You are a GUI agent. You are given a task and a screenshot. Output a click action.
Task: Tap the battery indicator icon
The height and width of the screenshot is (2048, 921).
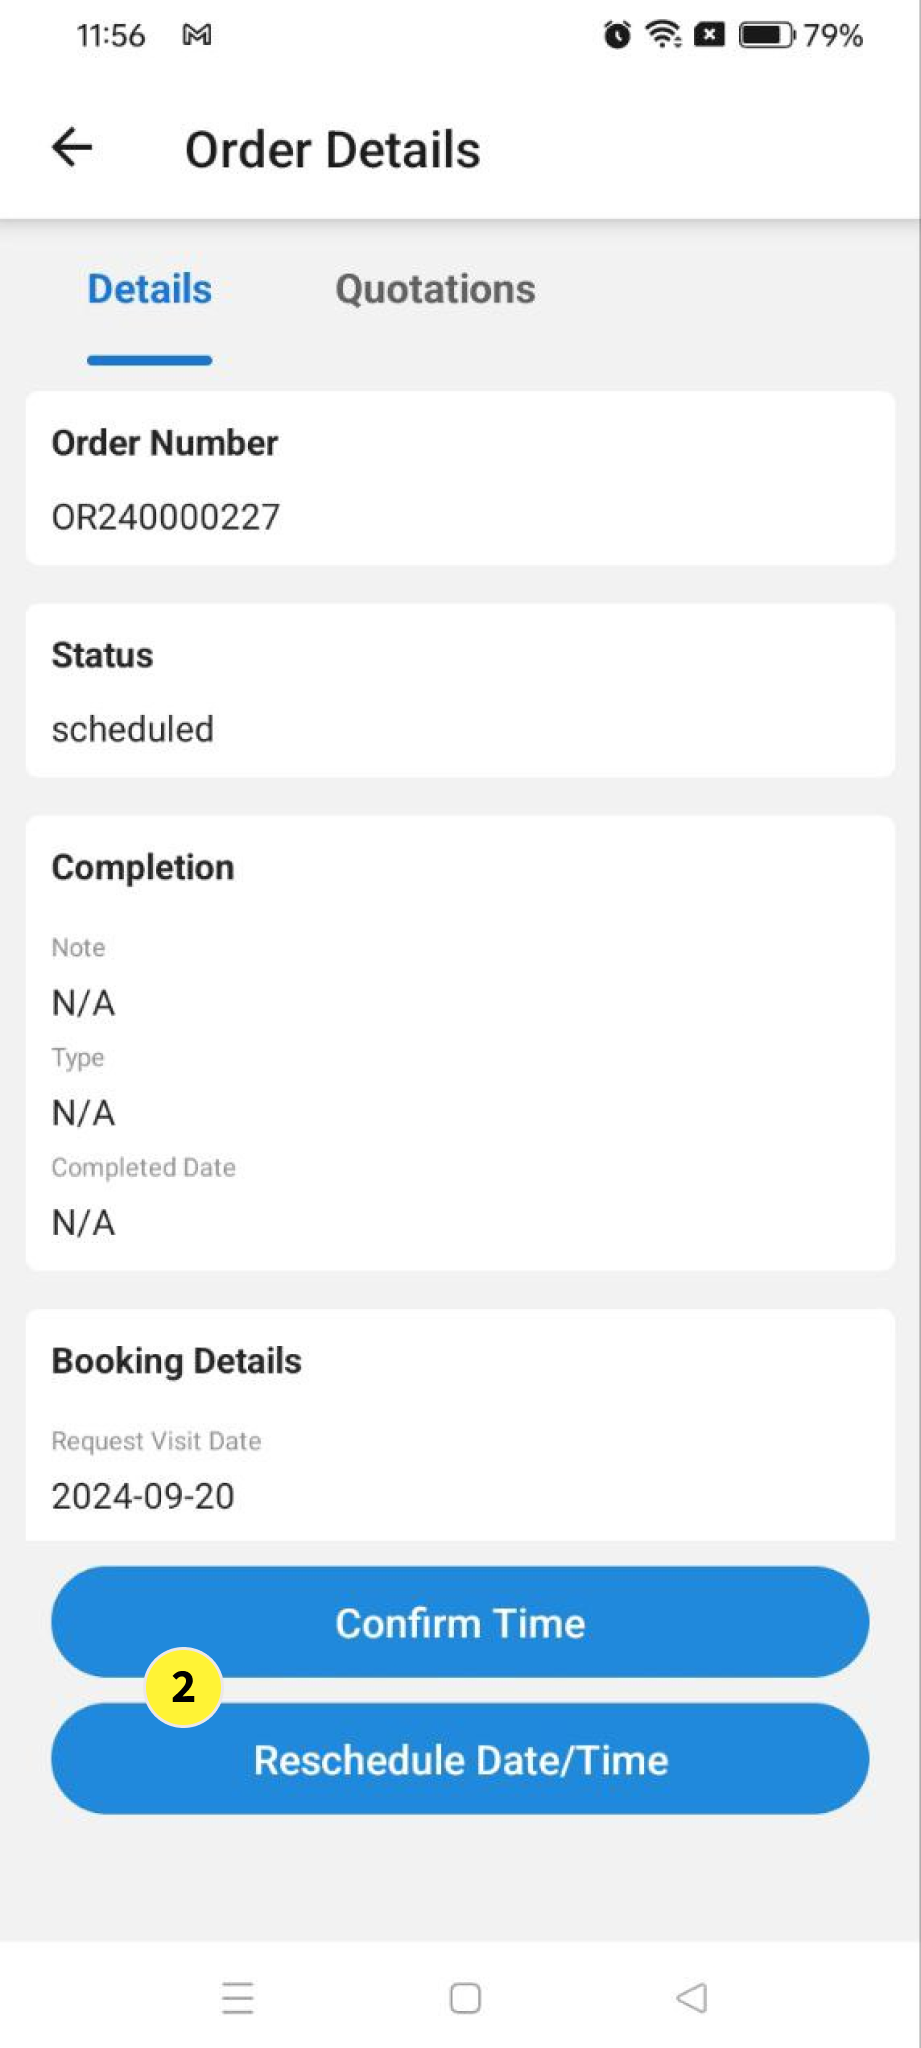click(x=766, y=35)
